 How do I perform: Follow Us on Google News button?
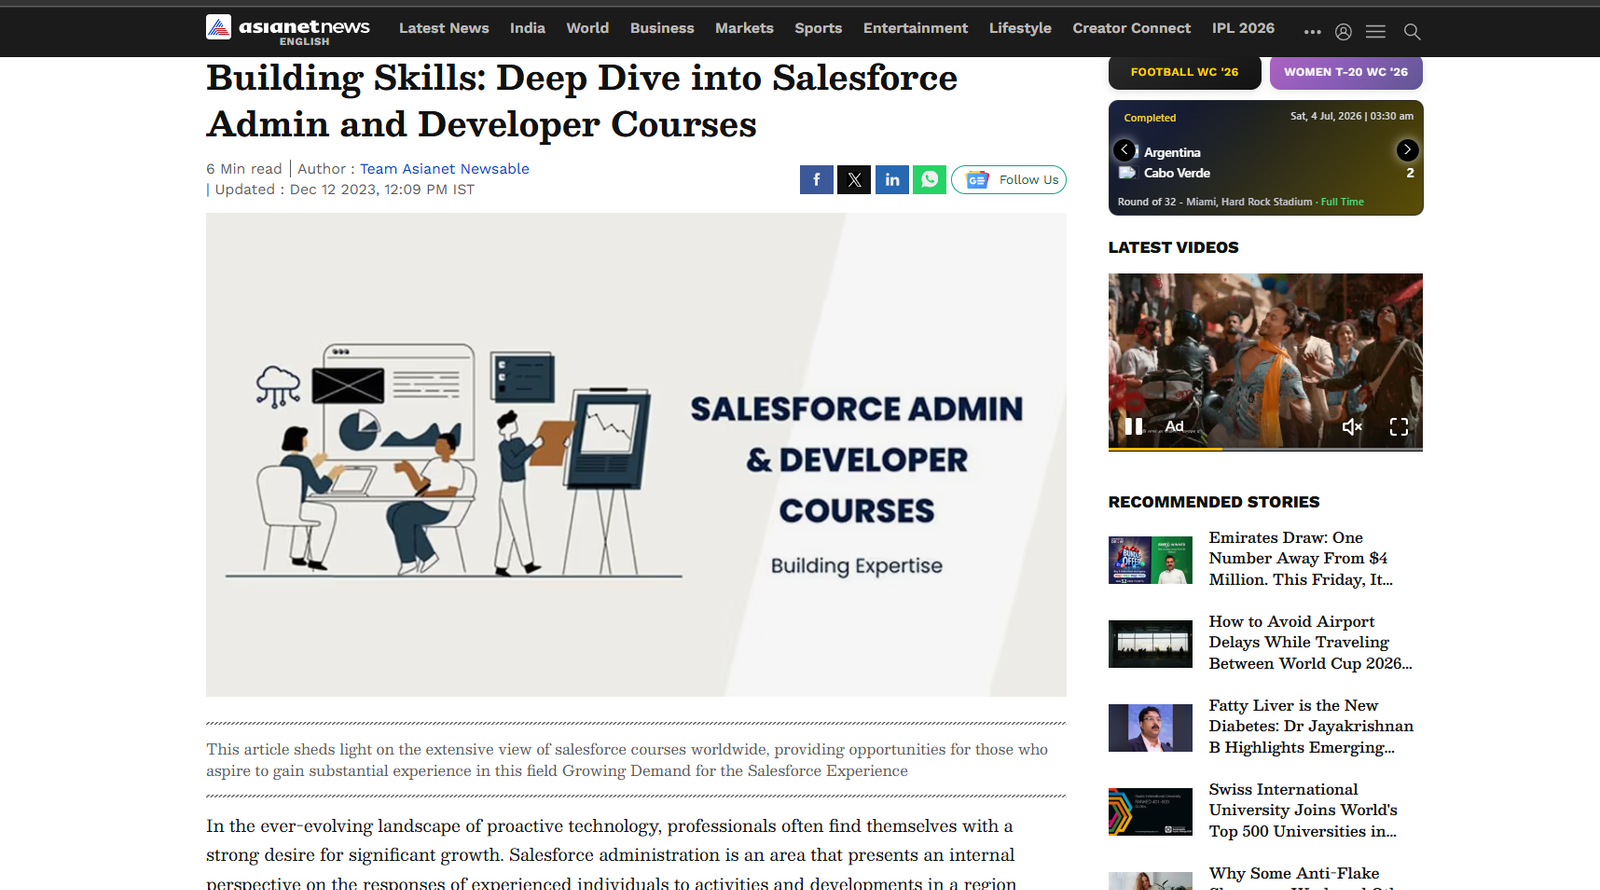pyautogui.click(x=1009, y=180)
